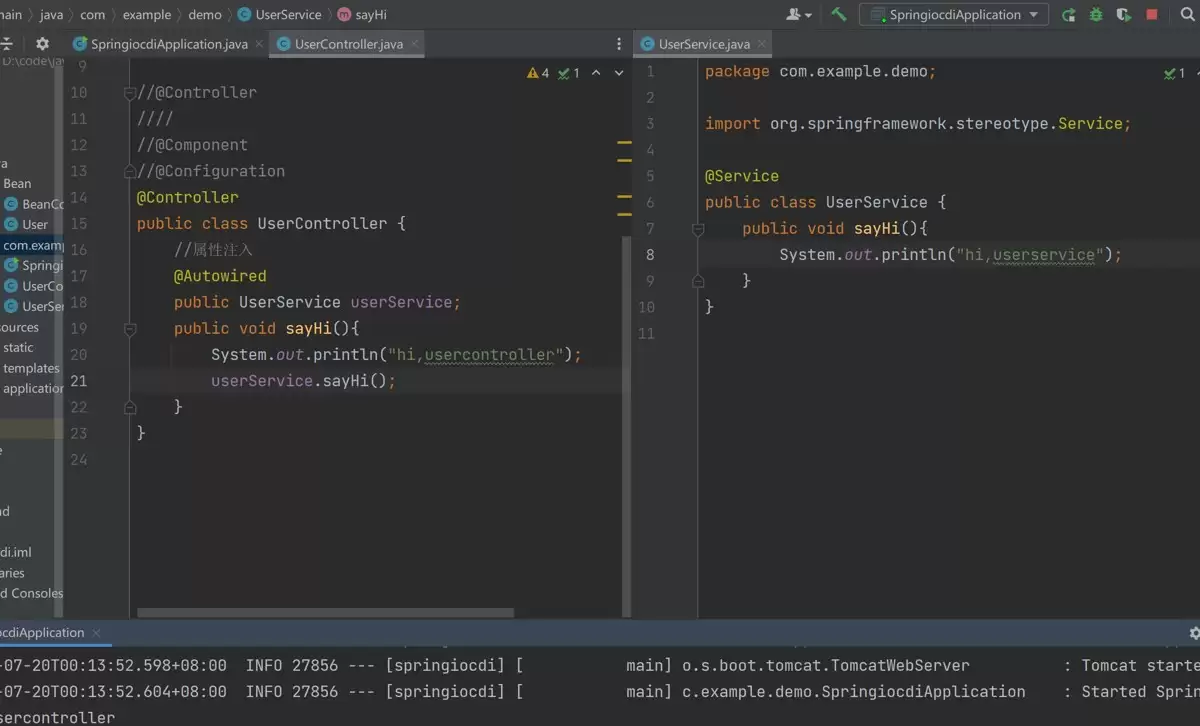Click the rerun SpringiocdiApplication icon

click(x=1069, y=15)
